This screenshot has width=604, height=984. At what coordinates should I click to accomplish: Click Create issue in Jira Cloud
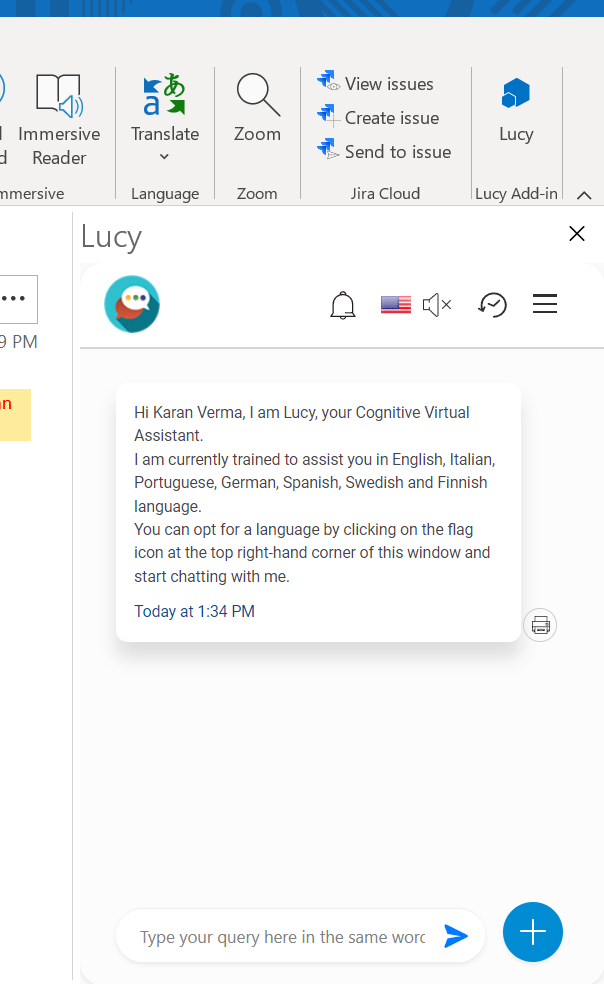(378, 117)
